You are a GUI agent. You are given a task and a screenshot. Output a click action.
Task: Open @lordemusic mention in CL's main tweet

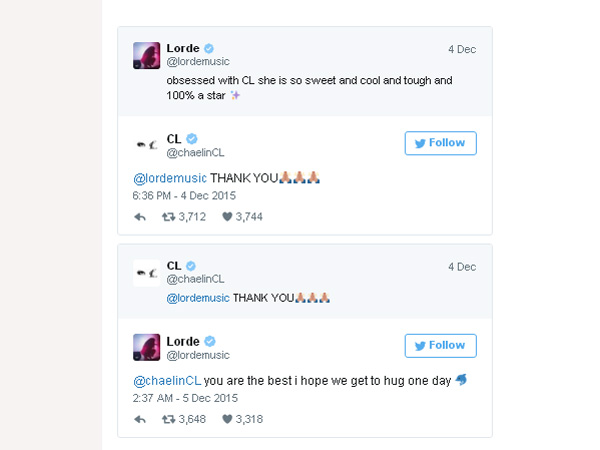click(x=170, y=178)
